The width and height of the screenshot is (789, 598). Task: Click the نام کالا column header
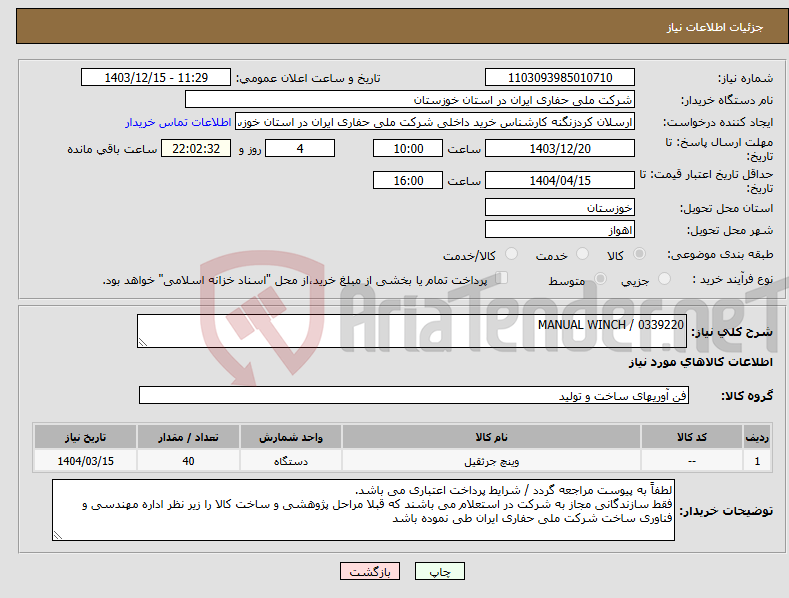[491, 437]
